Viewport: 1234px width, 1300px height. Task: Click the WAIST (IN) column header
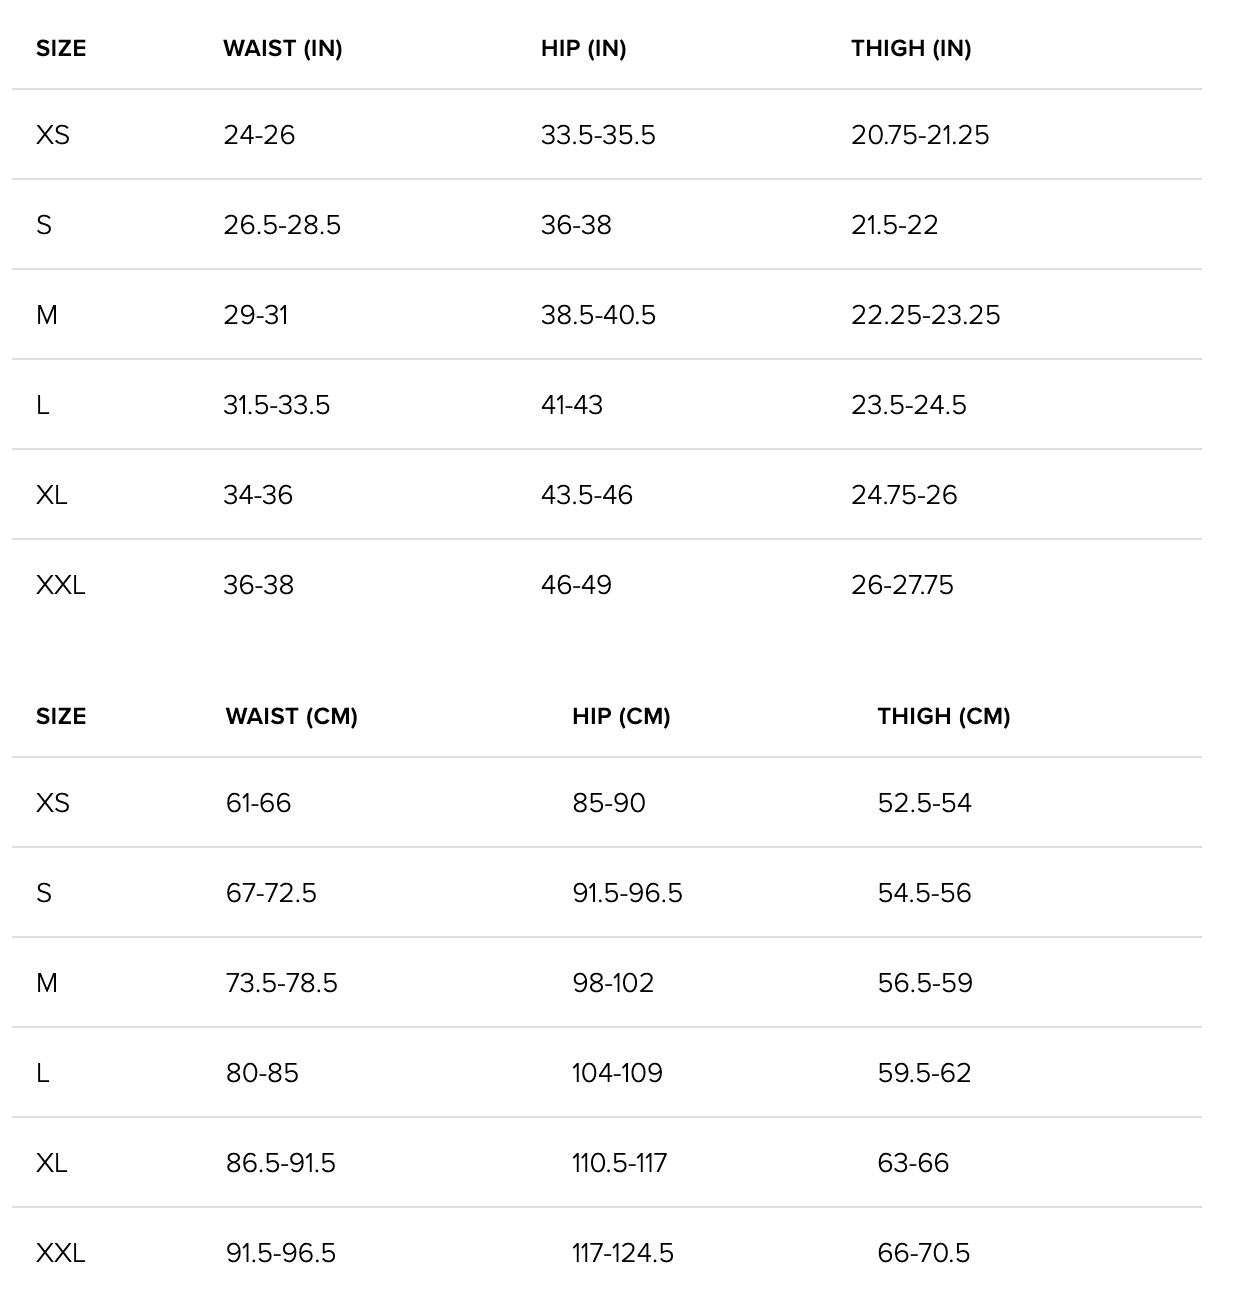(282, 48)
